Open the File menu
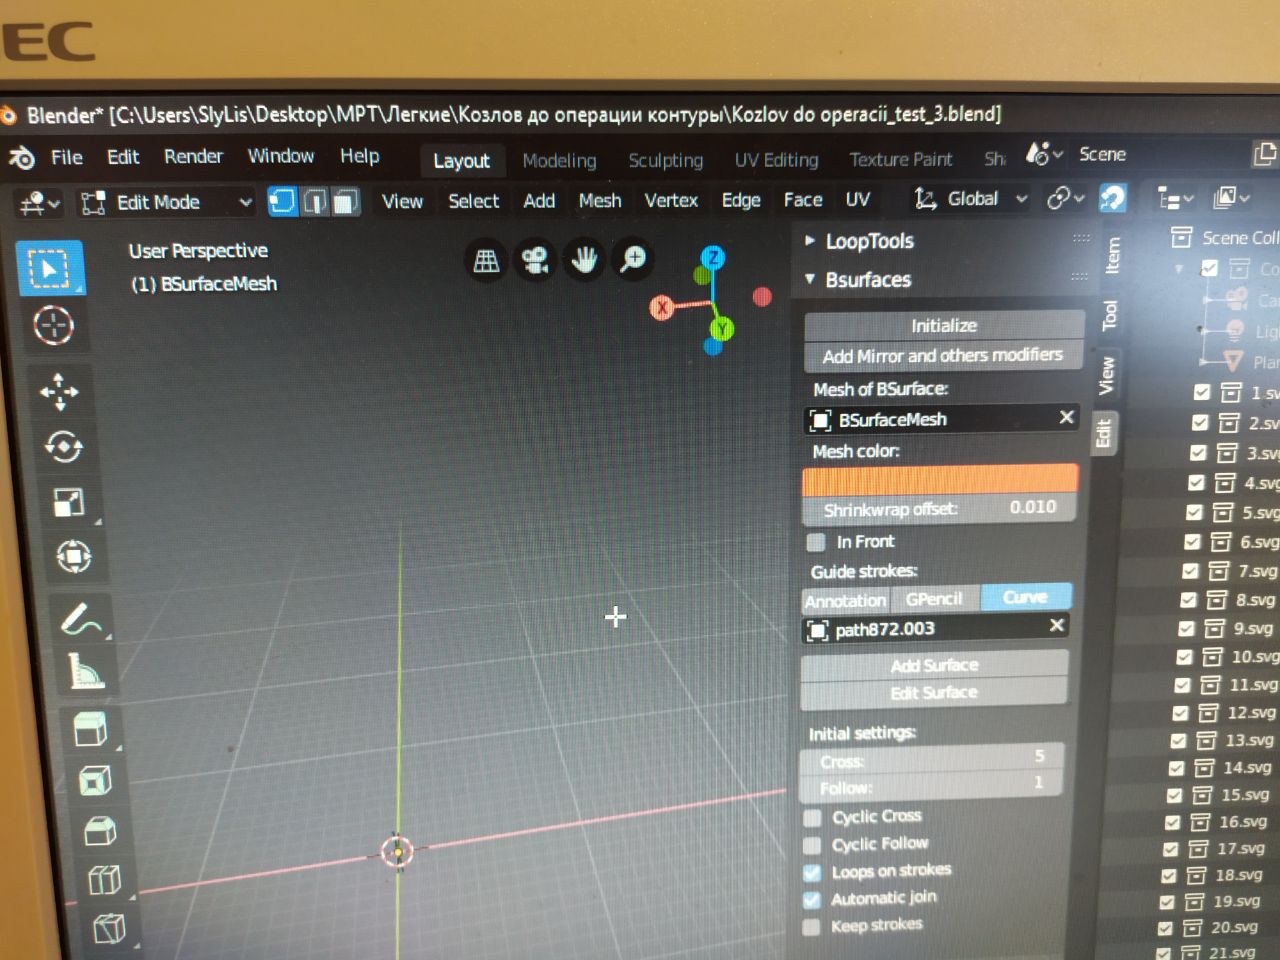Screen dimensions: 1280x960 pos(67,157)
